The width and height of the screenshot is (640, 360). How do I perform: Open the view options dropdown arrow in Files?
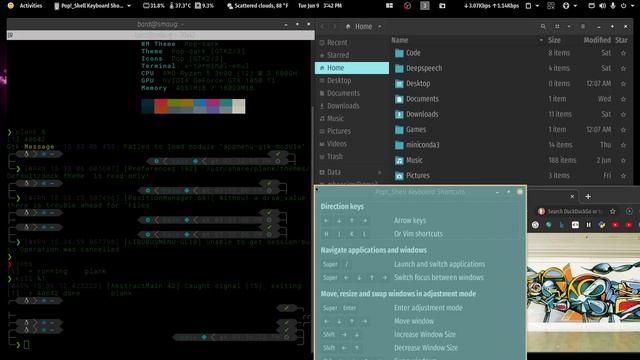pyautogui.click(x=569, y=27)
